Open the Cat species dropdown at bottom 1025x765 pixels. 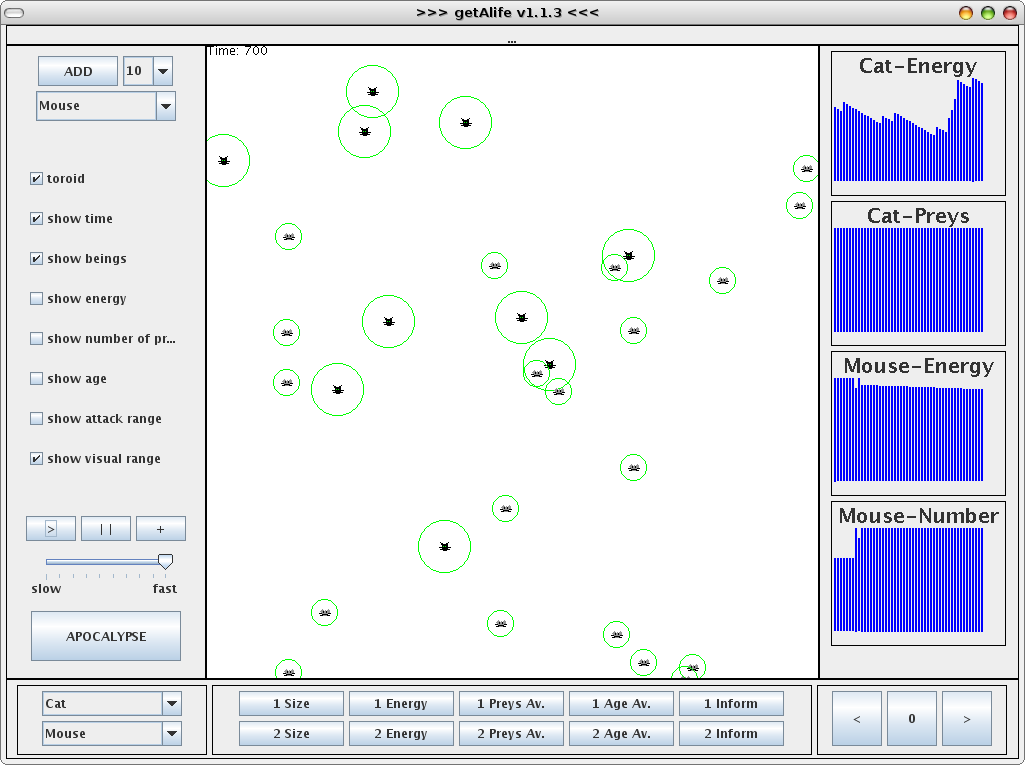tap(172, 704)
